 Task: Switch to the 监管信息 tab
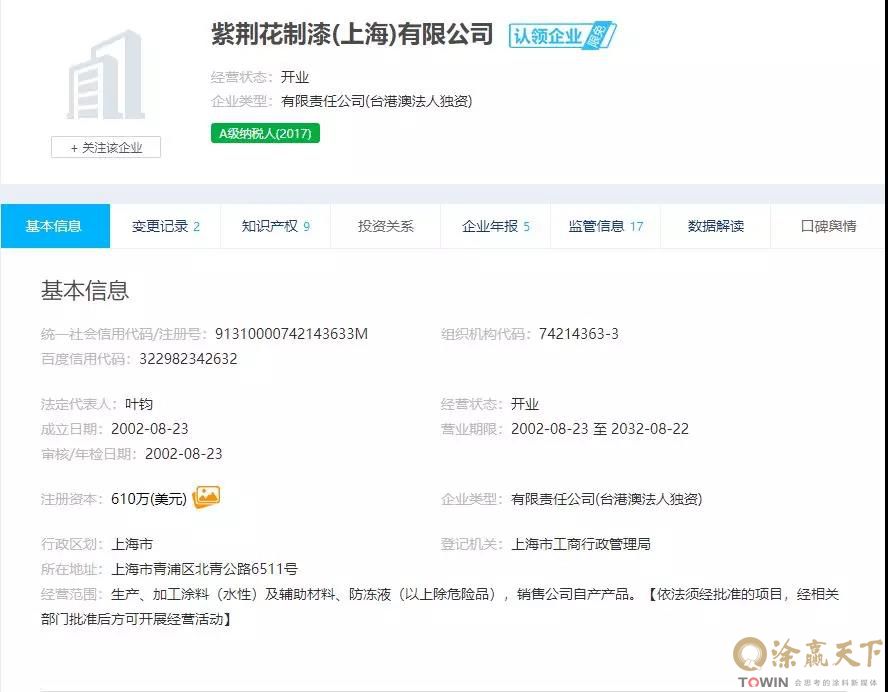click(605, 226)
